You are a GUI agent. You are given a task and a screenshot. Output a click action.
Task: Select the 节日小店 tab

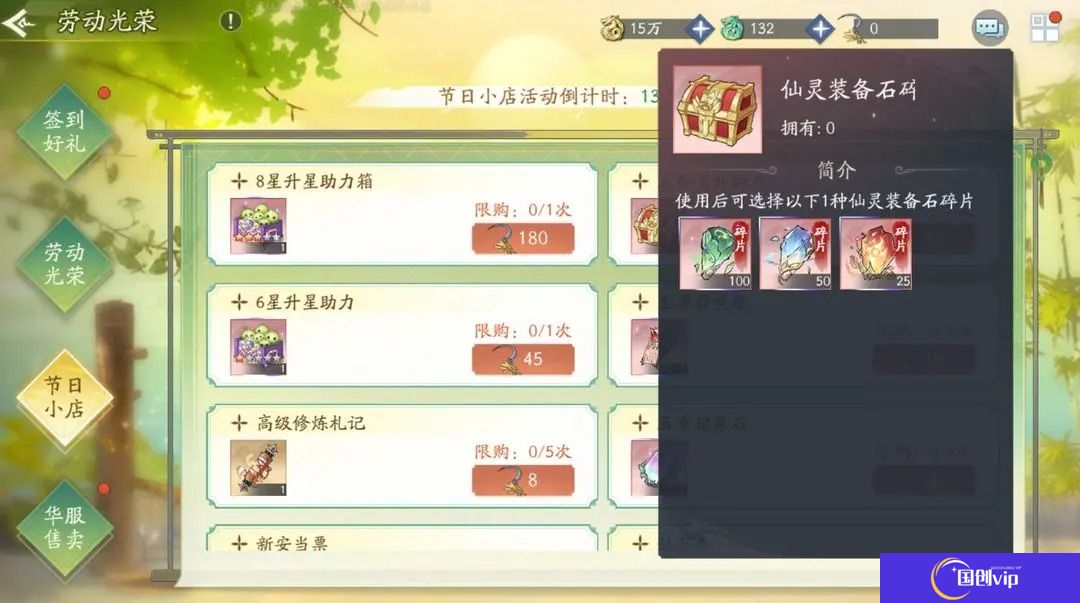[65, 397]
